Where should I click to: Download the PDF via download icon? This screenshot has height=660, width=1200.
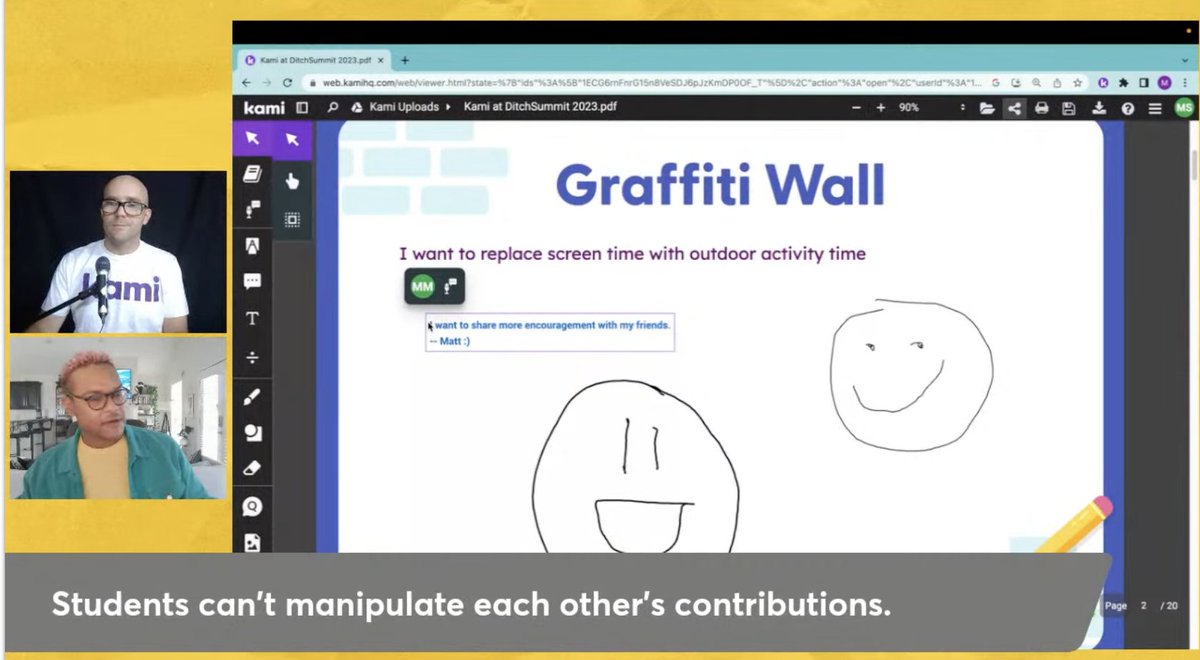click(x=1100, y=108)
